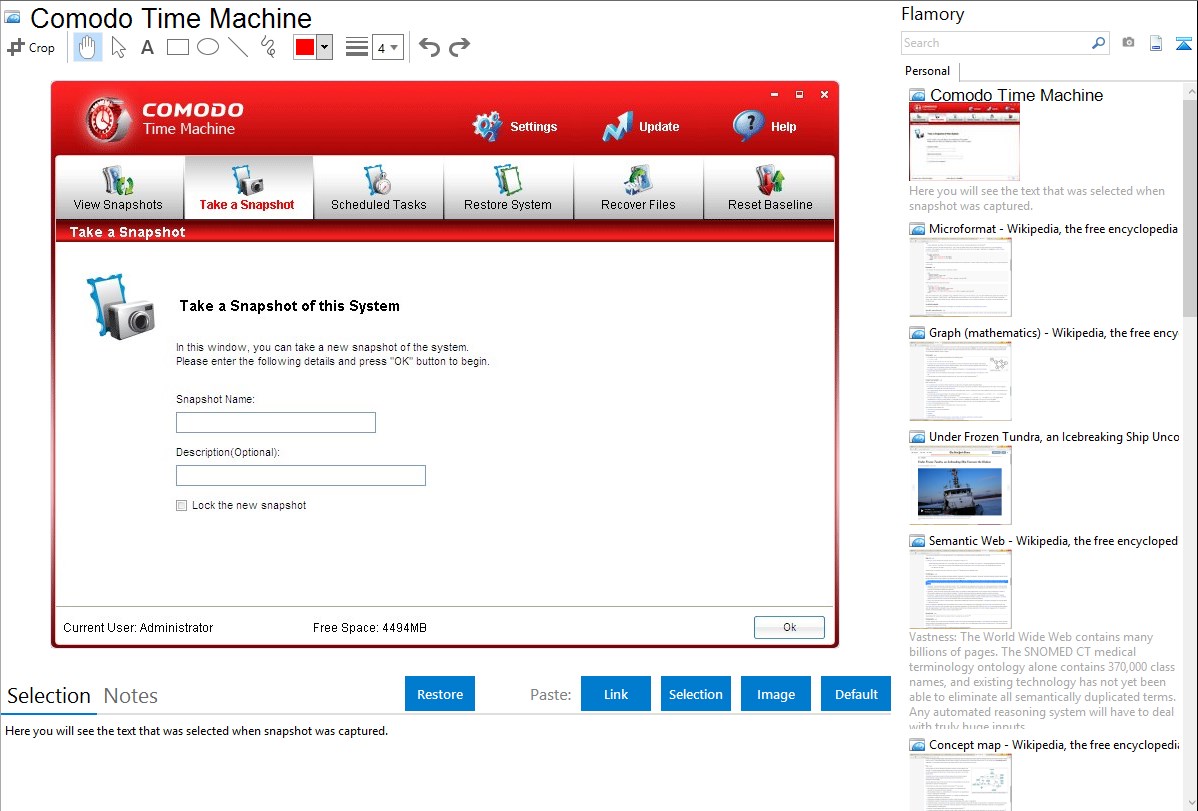Click the redo arrow
The height and width of the screenshot is (811, 1198).
coord(459,47)
